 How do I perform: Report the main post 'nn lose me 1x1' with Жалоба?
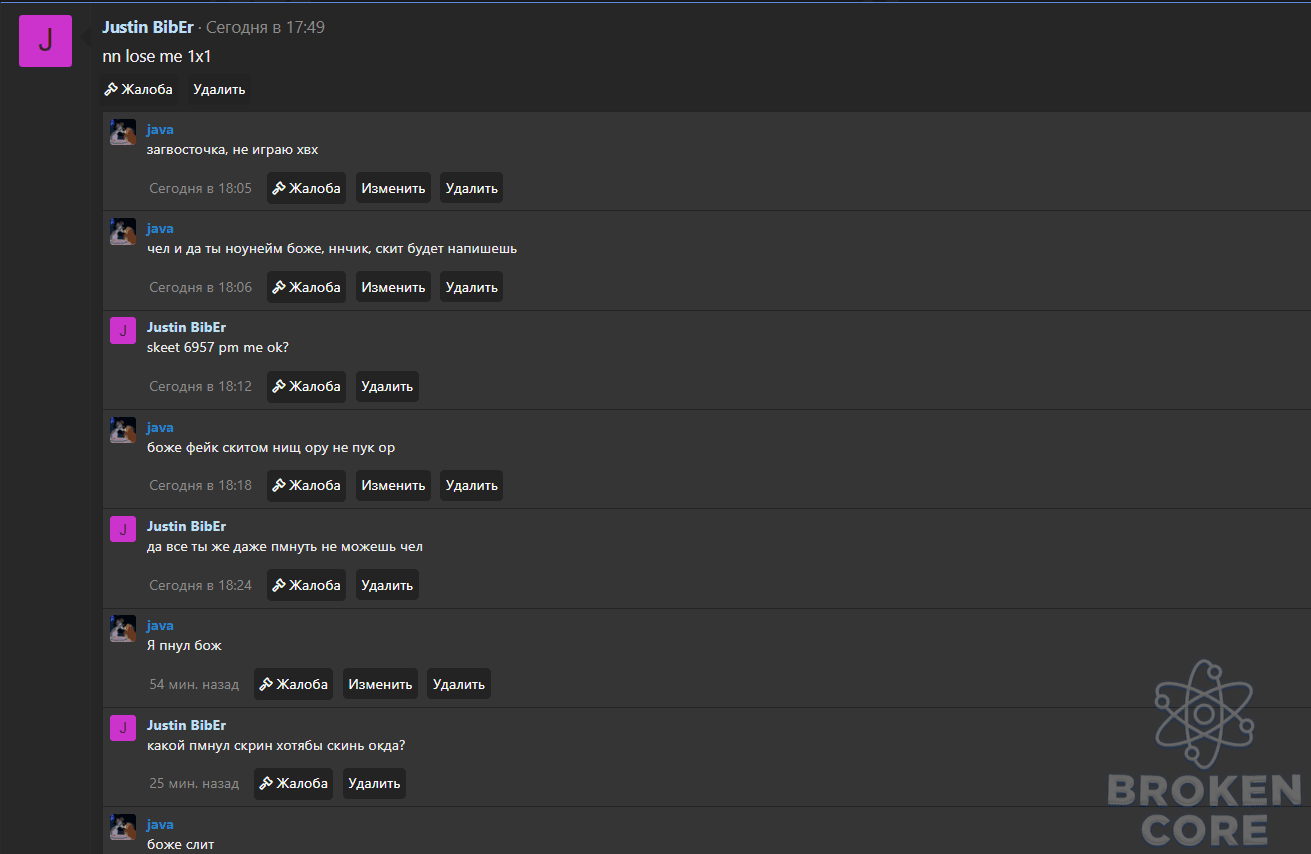[x=138, y=89]
